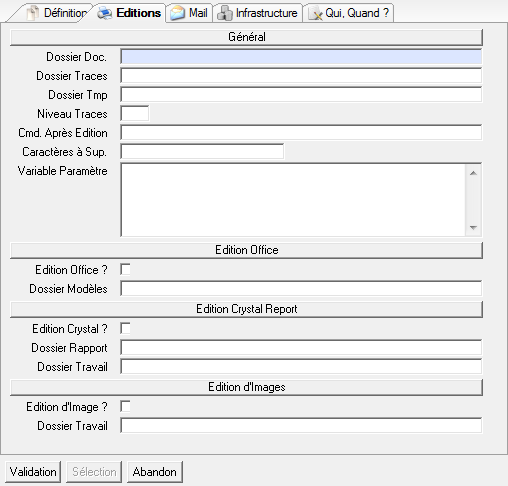Click the Variable Paramètre scrollbar down arrow
Screen dimensions: 508x486
473,228
